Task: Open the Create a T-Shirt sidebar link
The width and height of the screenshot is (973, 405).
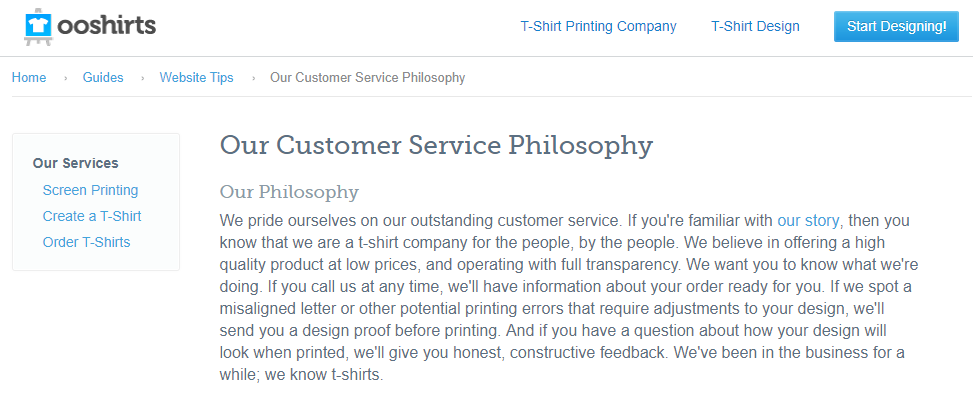Action: tap(92, 216)
